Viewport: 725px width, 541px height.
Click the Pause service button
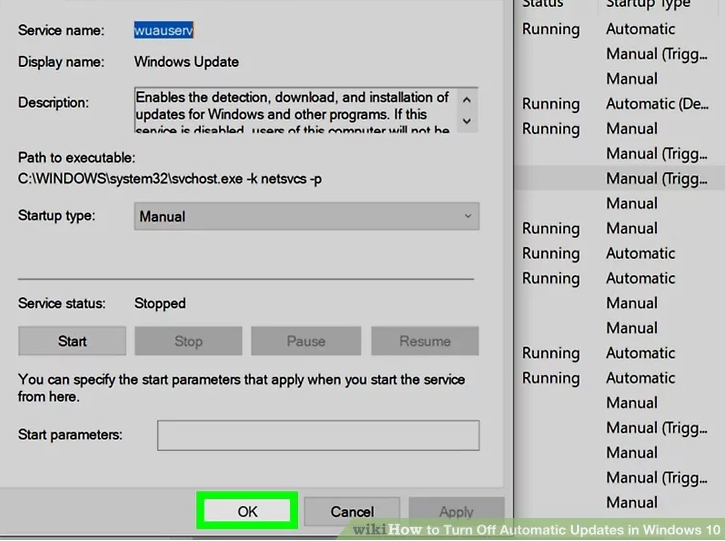[305, 341]
